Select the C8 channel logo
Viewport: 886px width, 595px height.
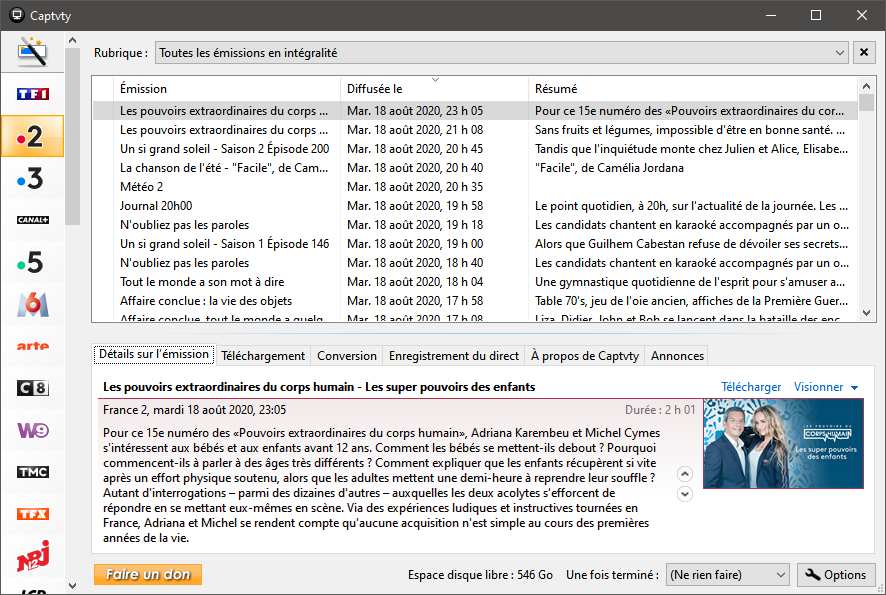point(32,388)
